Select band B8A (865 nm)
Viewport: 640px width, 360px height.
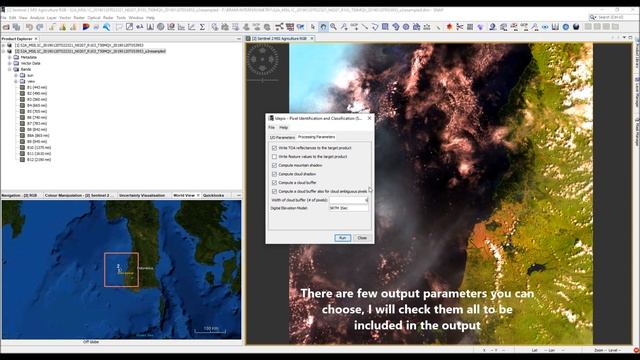click(x=38, y=136)
